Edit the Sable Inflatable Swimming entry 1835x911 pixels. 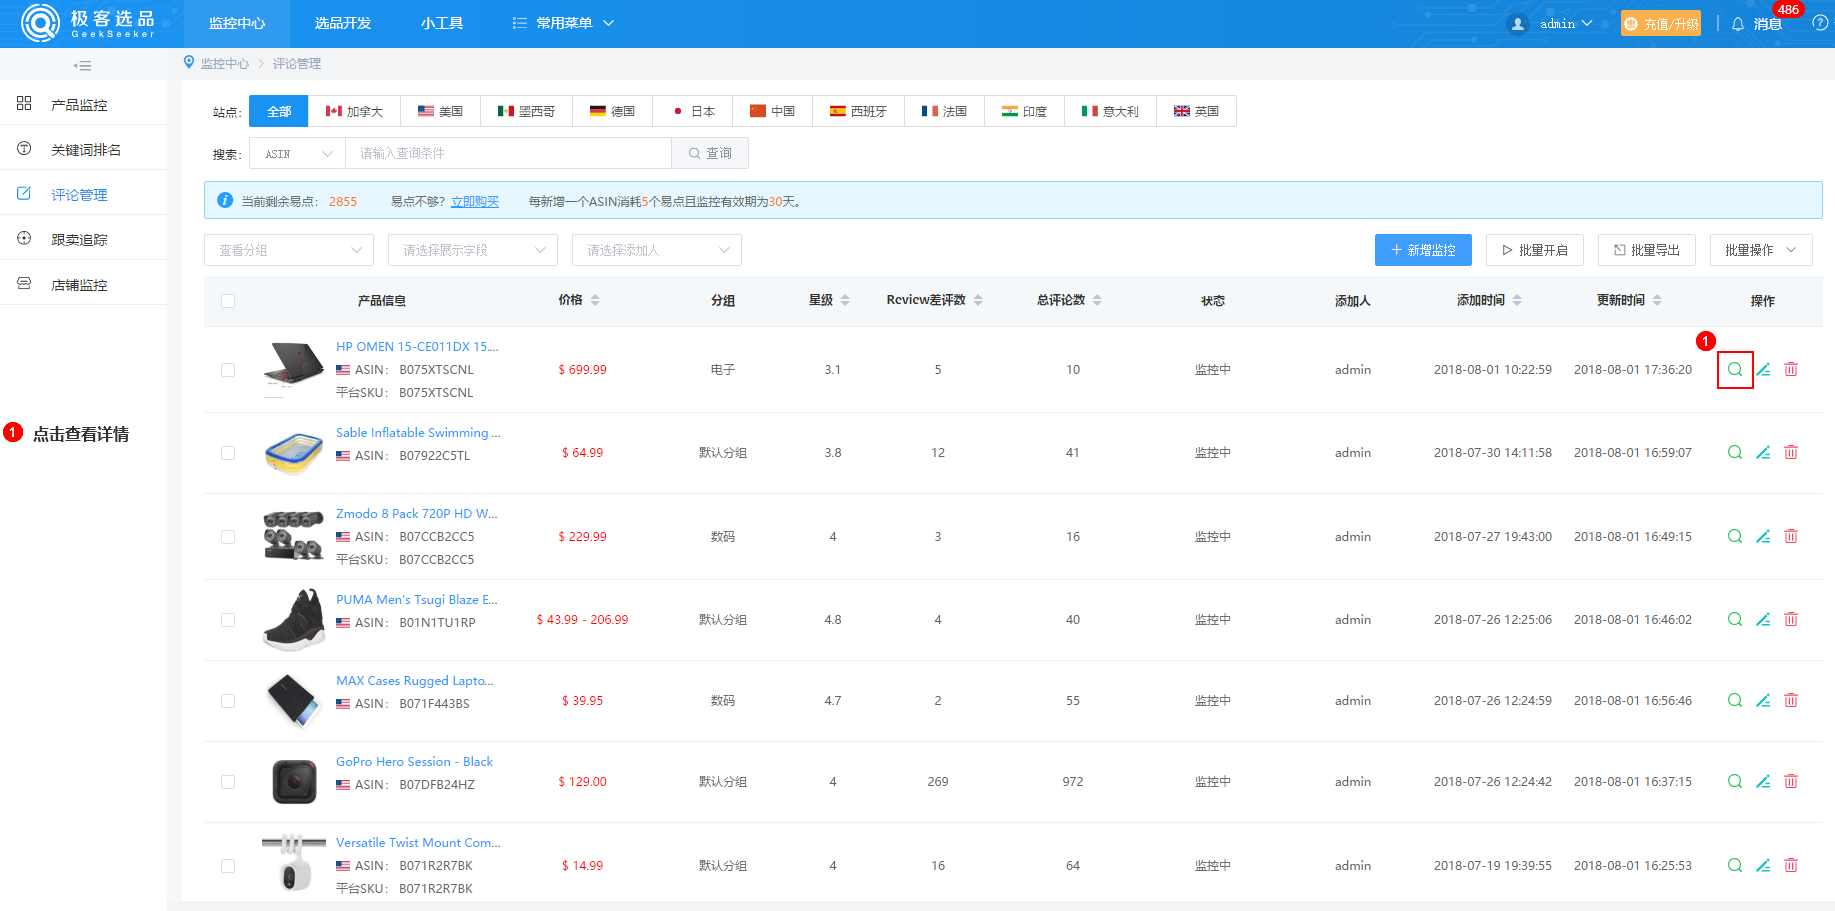tap(1763, 453)
